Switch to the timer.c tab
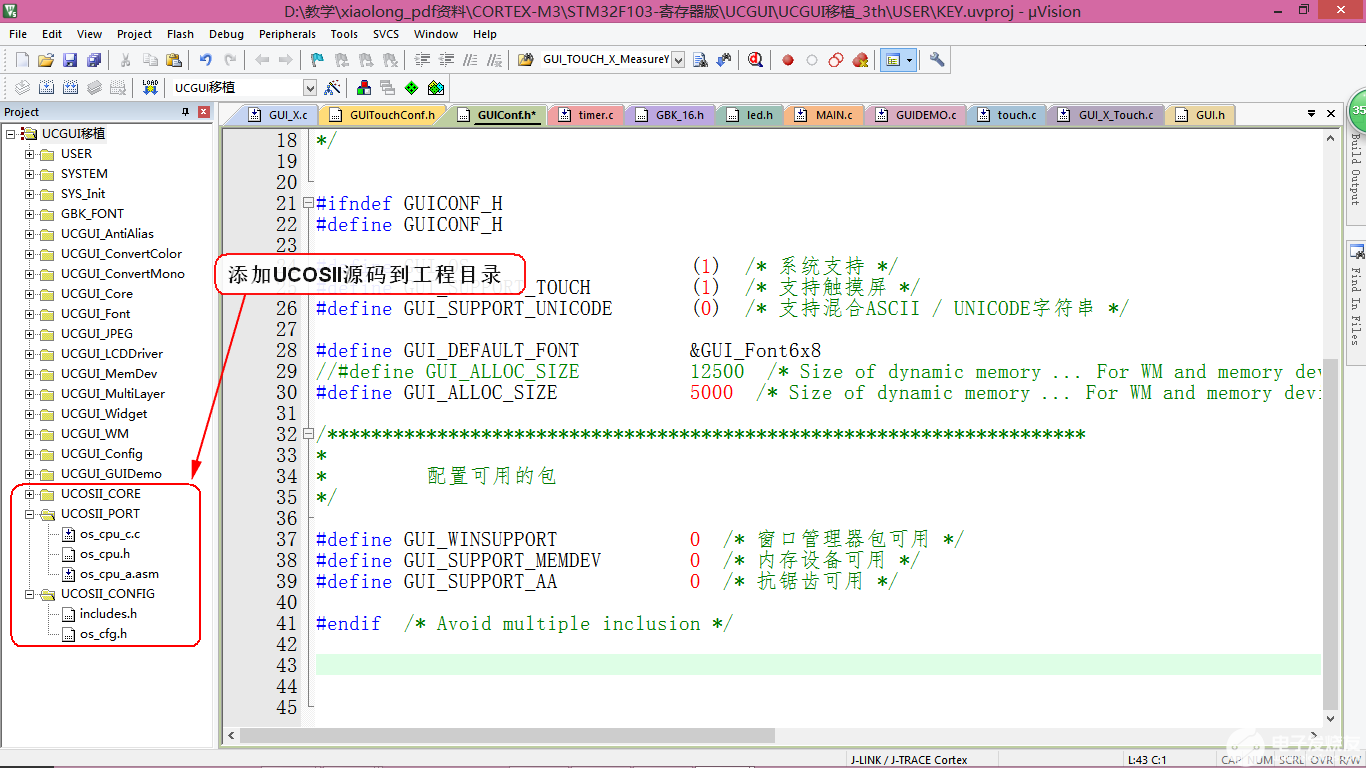The width and height of the screenshot is (1366, 768). 587,115
